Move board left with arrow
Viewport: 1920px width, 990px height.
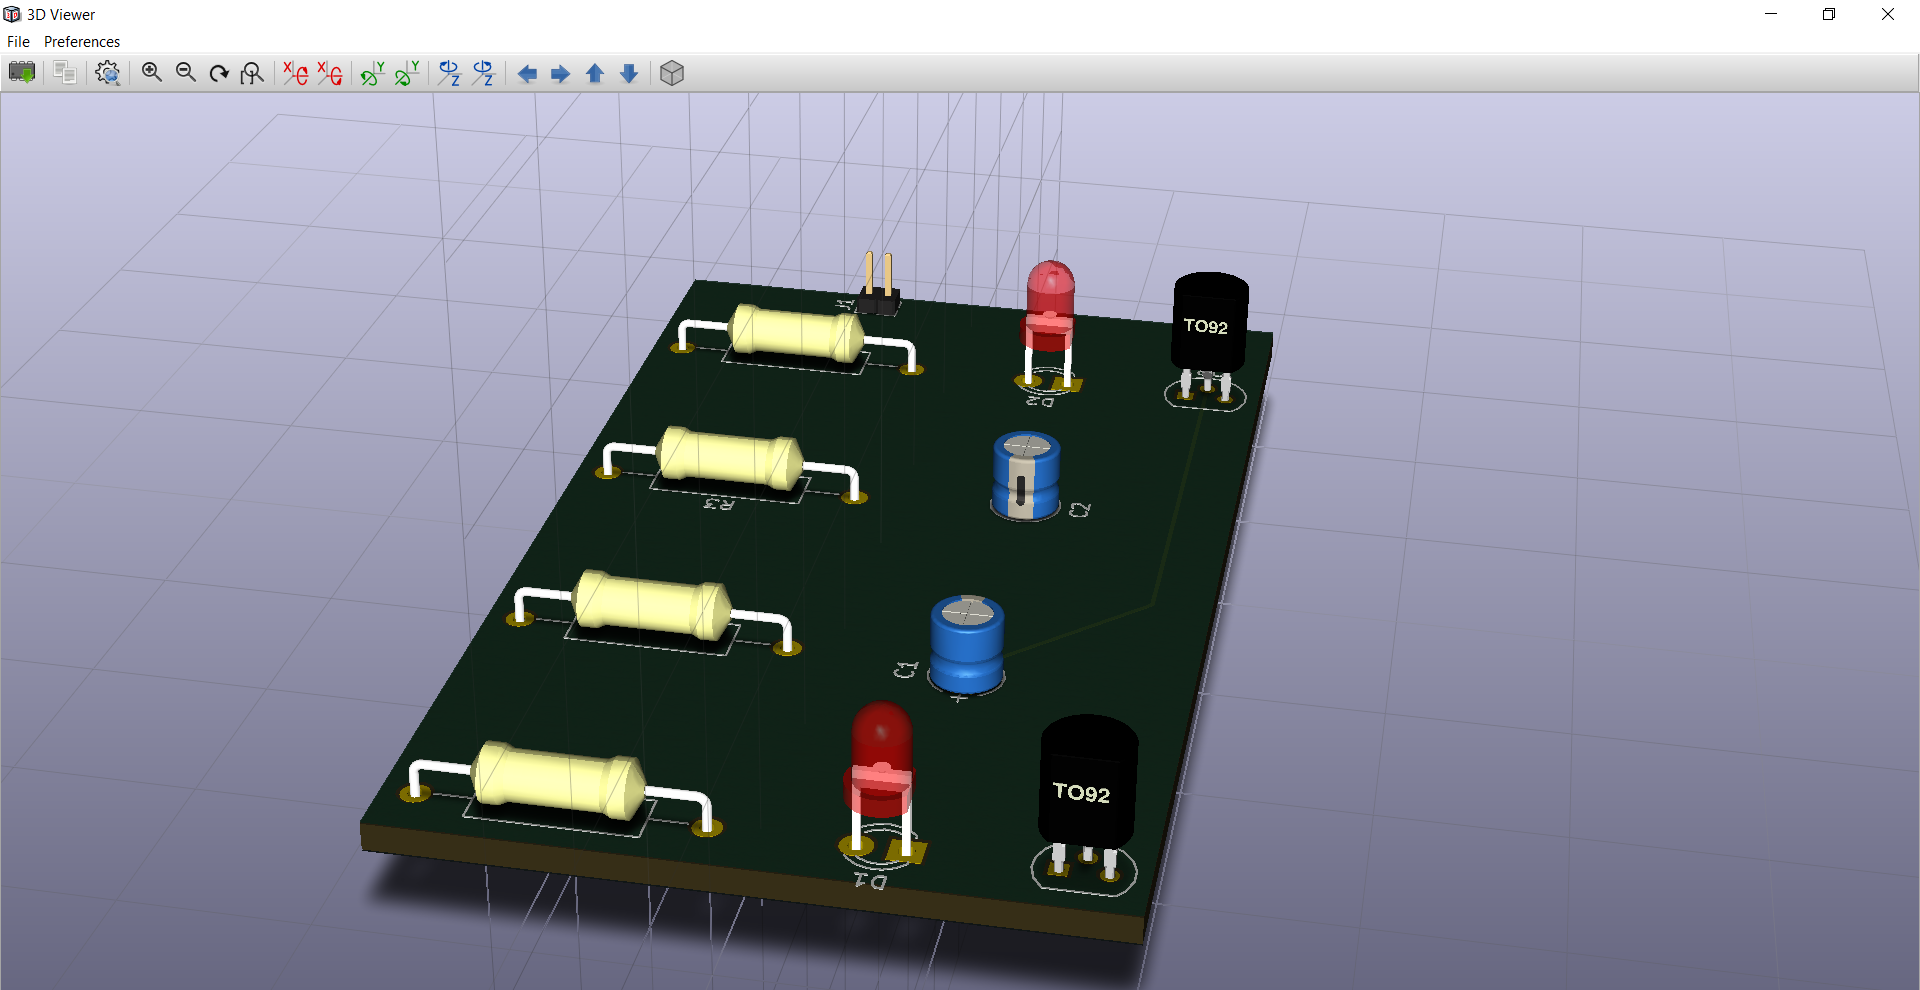point(527,74)
